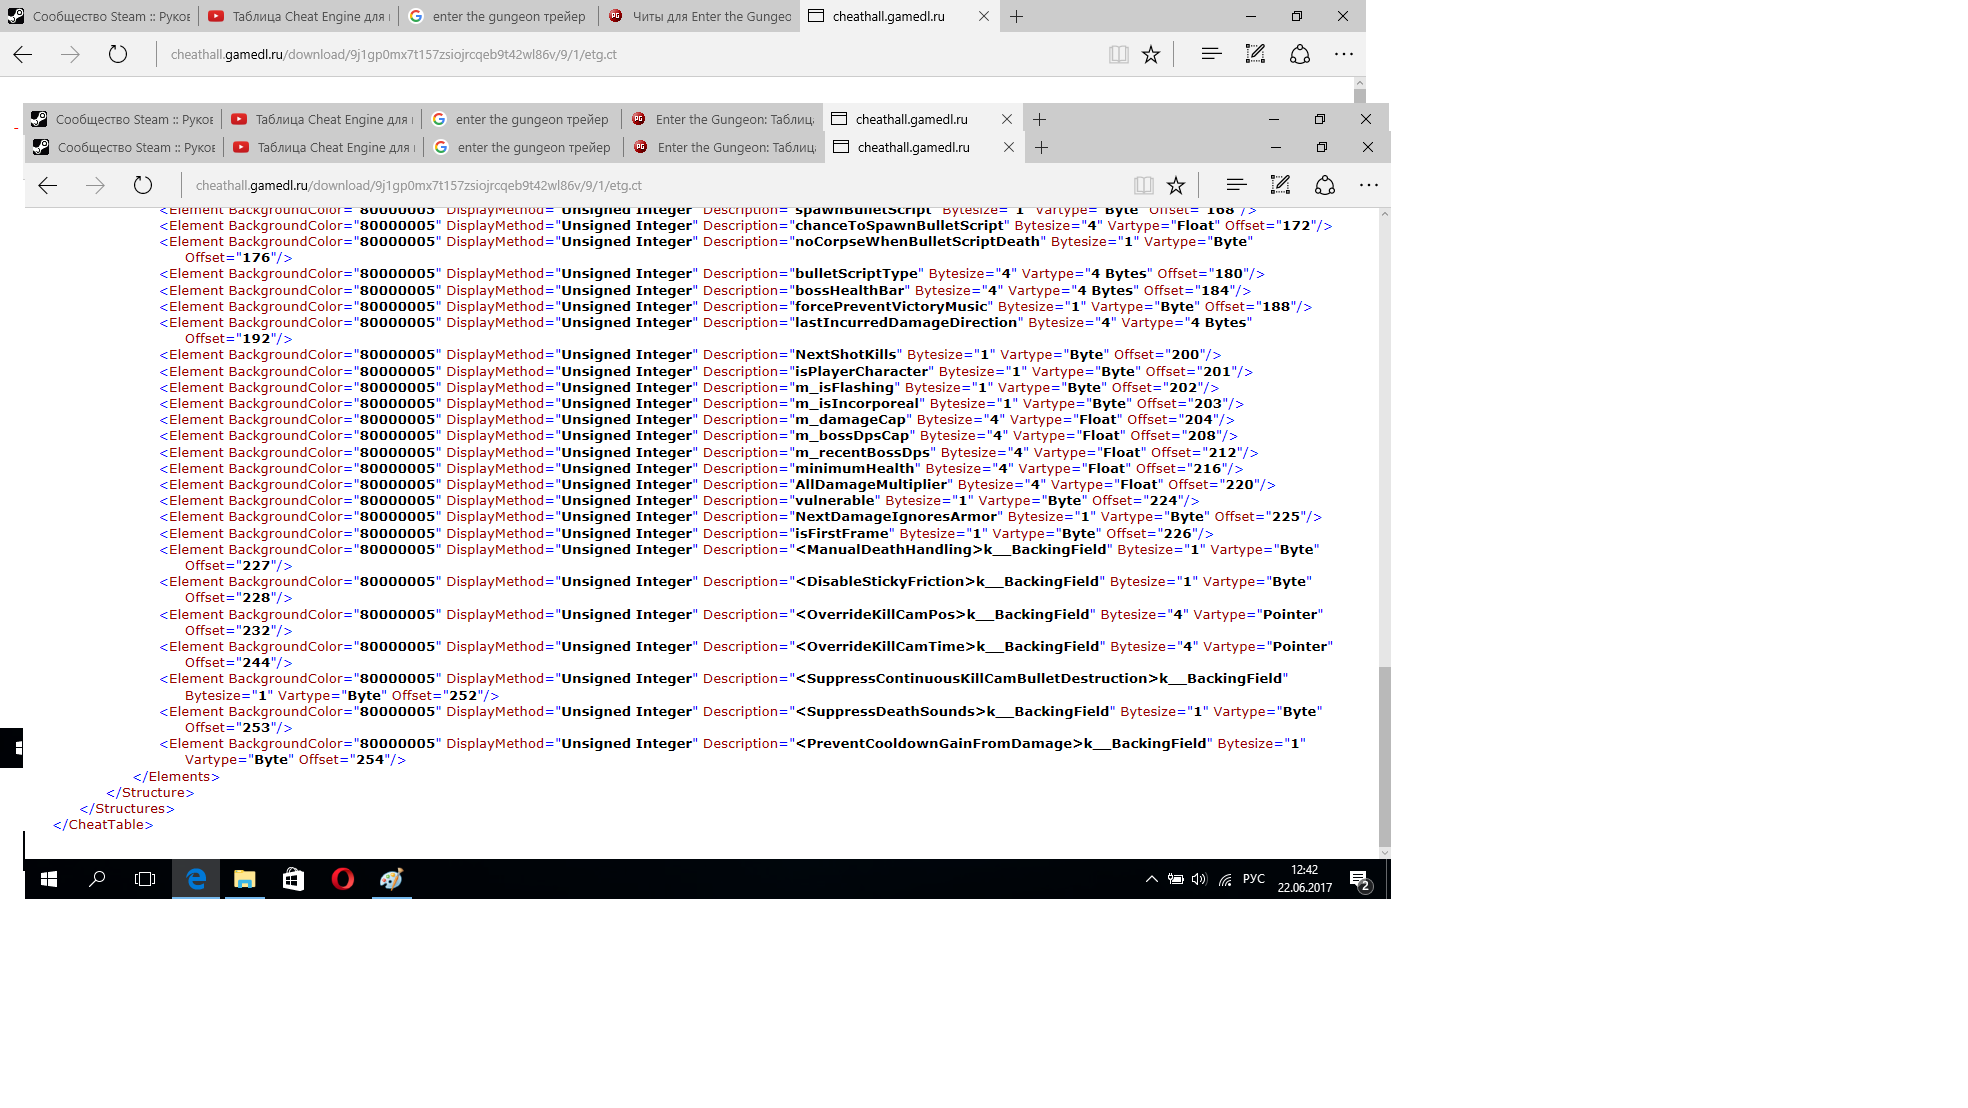Reload the page using the outermost refresh icon
Screen dimensions: 1968x1108
[x=118, y=54]
